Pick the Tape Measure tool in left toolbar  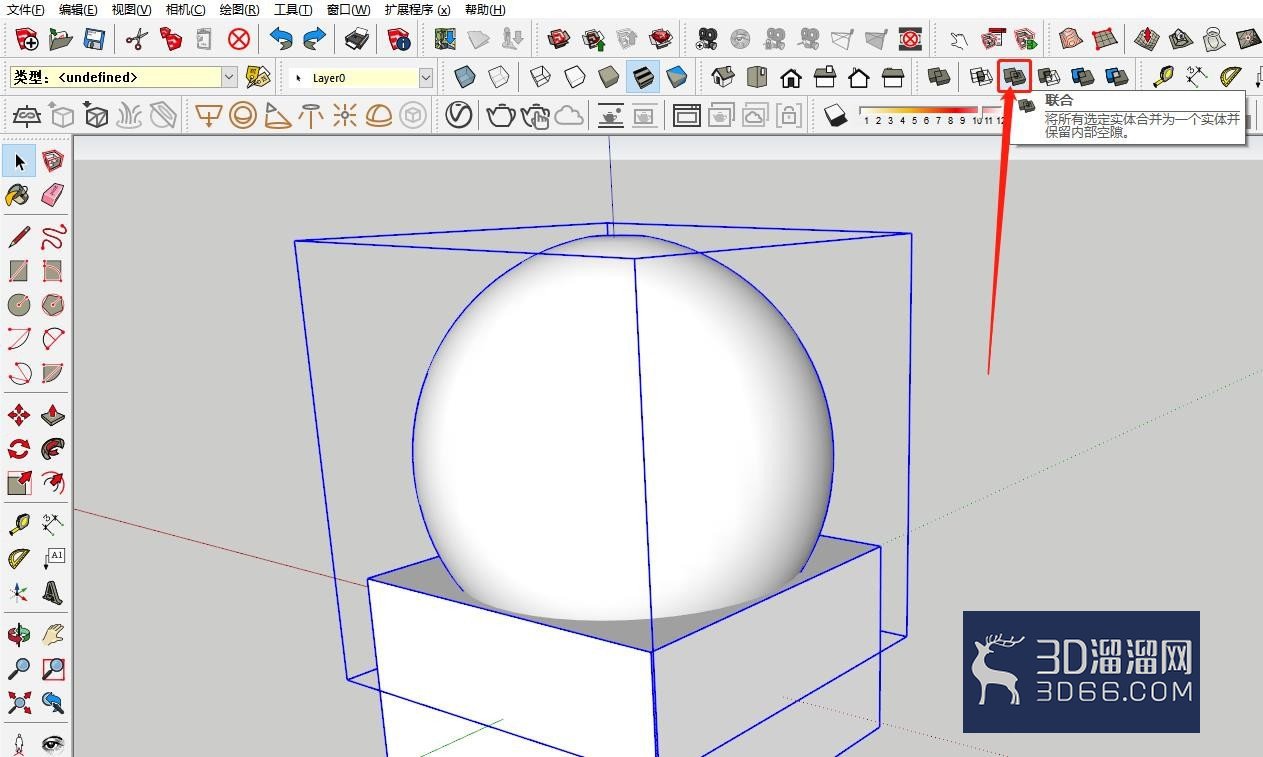tap(19, 524)
